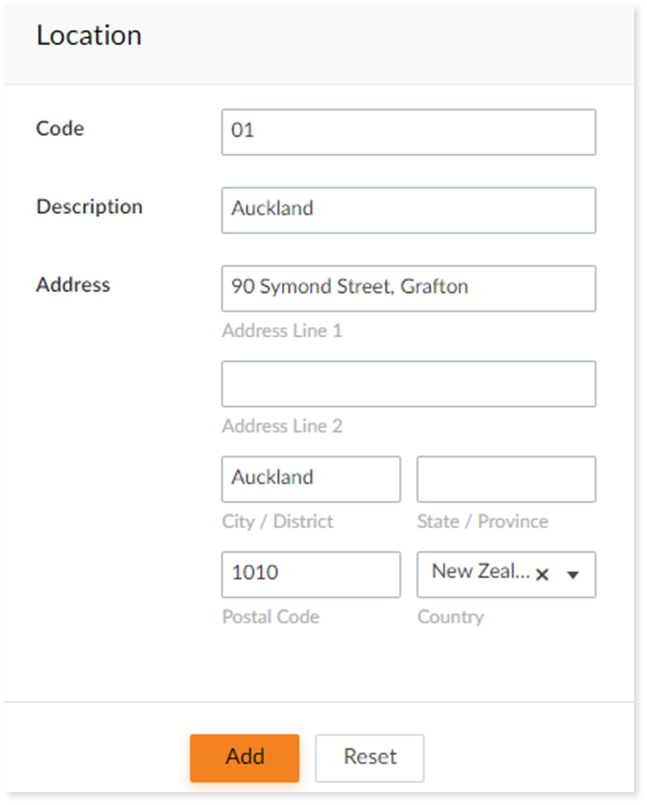The width and height of the screenshot is (647, 805).
Task: Click the Address label
Action: pyautogui.click(x=72, y=284)
